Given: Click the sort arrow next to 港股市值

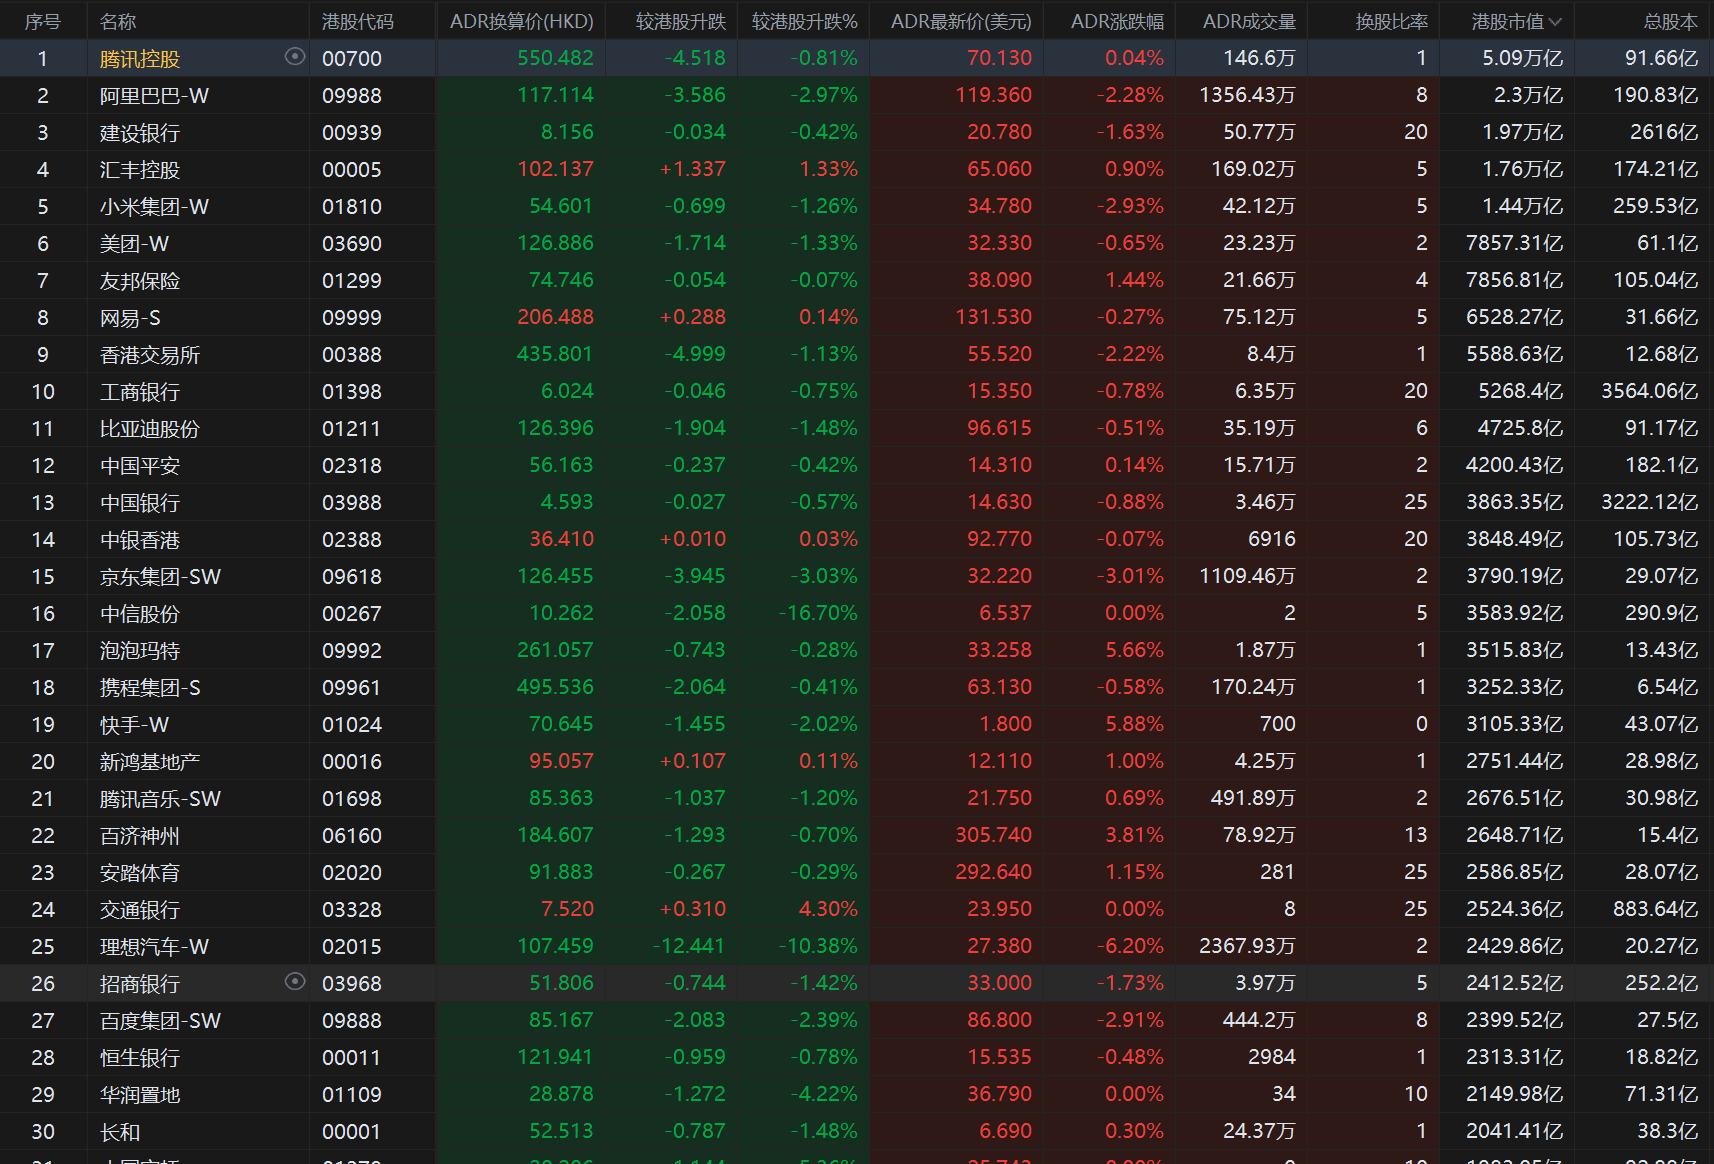Looking at the screenshot, I should [x=1555, y=21].
